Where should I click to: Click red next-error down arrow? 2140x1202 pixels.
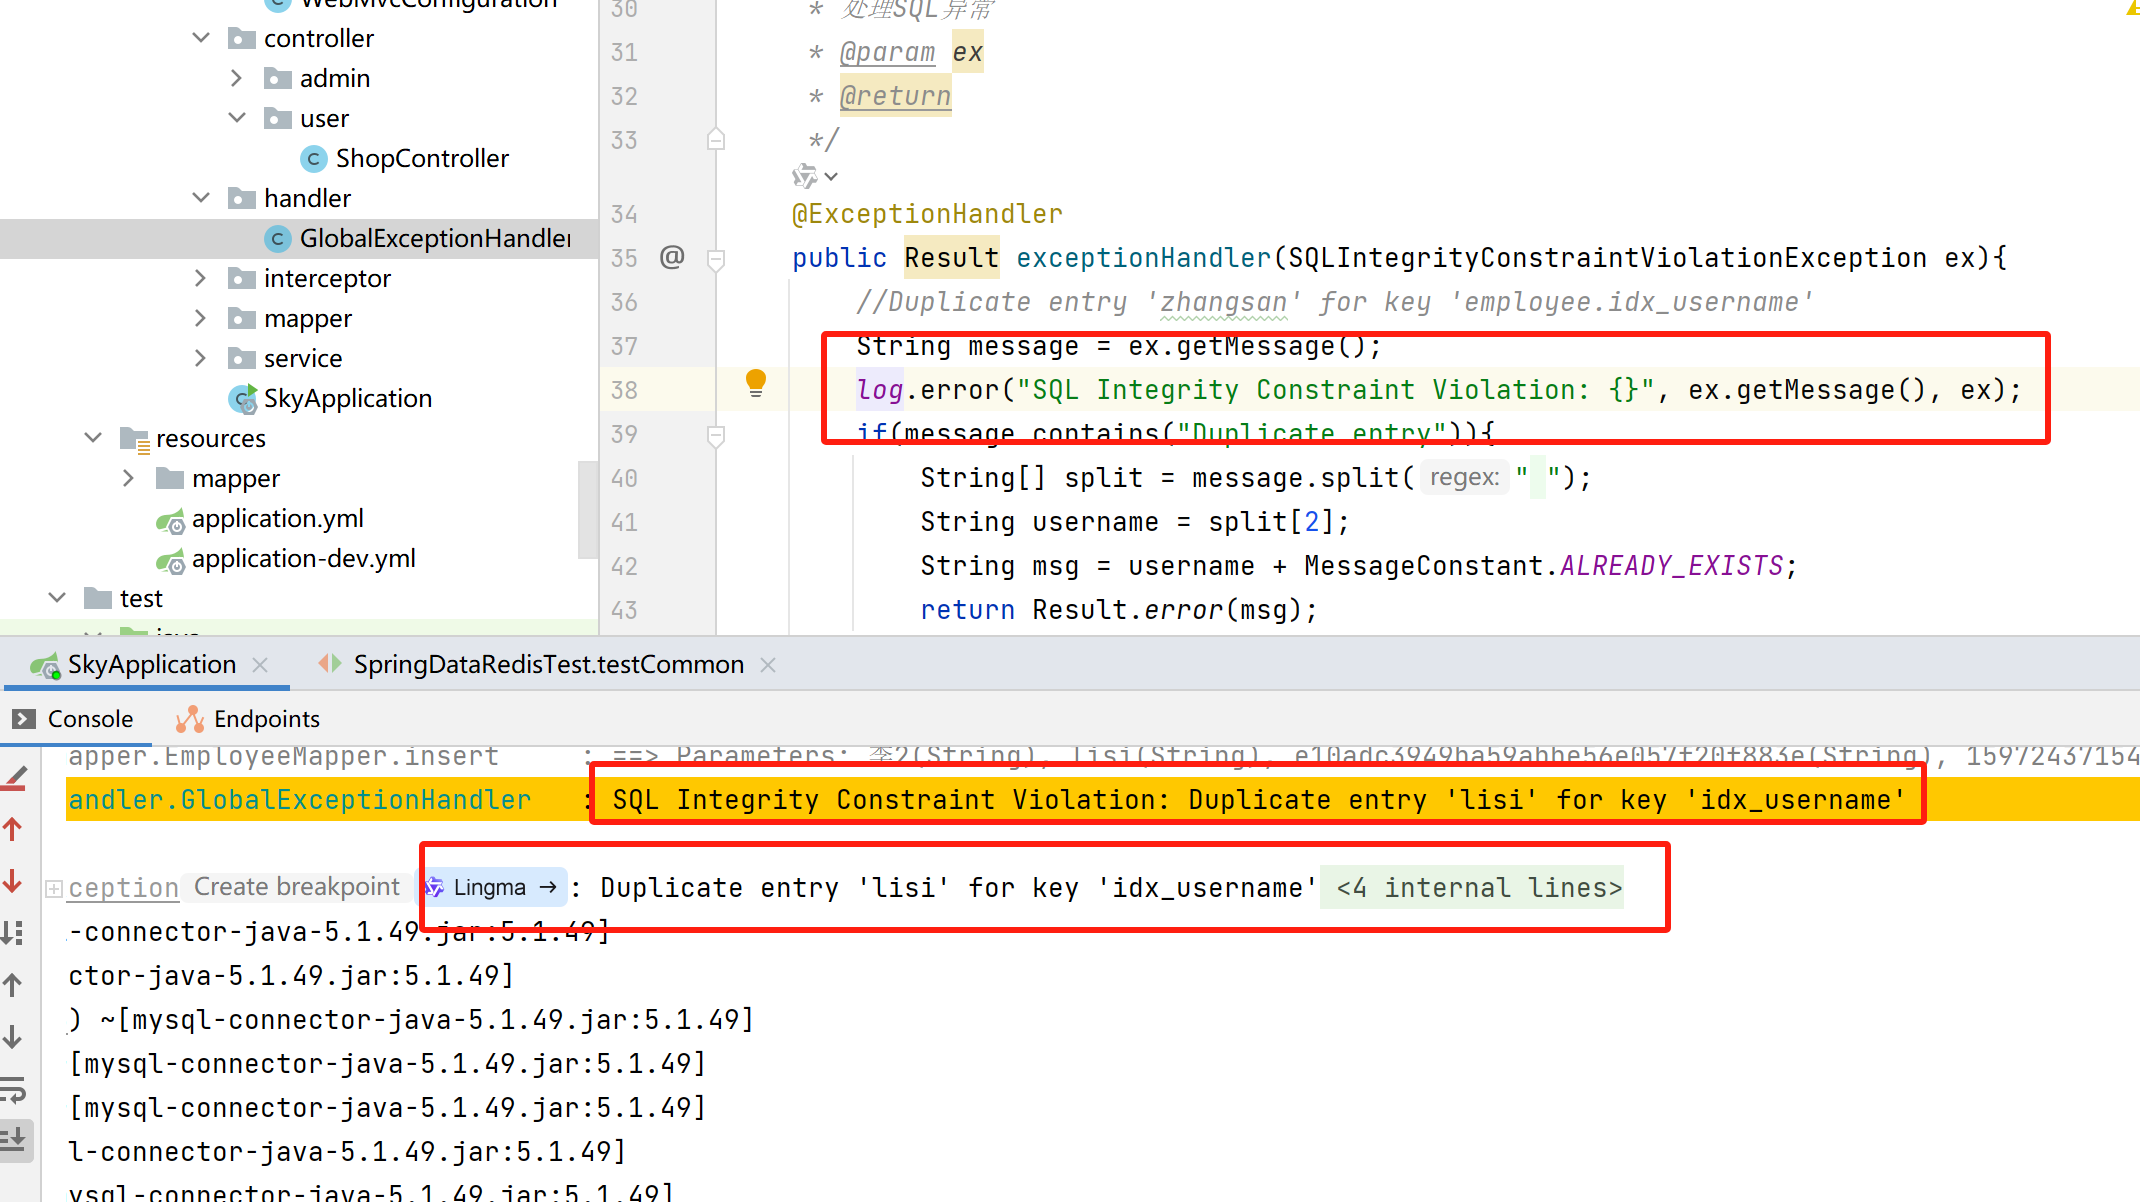13,881
